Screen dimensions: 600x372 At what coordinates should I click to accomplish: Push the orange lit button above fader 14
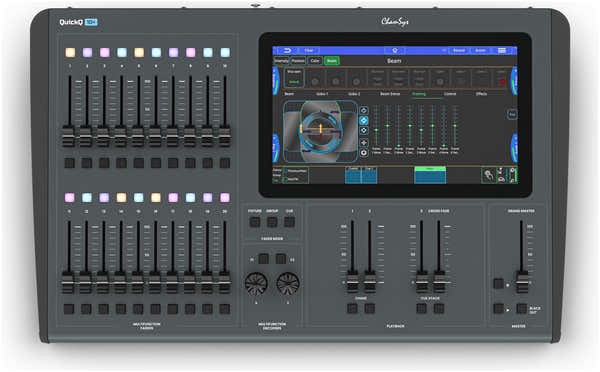121,197
